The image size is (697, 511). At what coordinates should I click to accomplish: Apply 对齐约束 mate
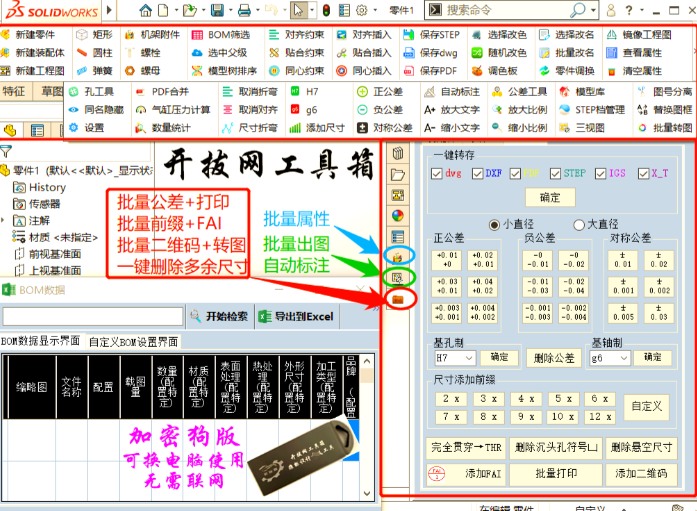(x=297, y=35)
